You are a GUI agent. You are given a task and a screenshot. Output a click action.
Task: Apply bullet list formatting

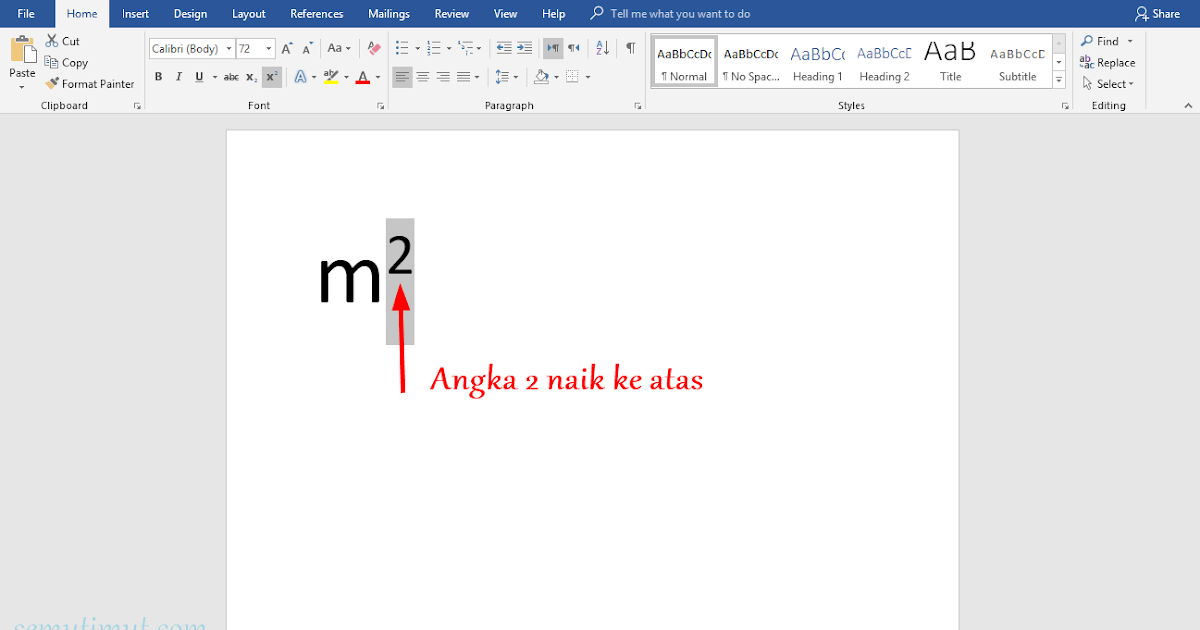[x=401, y=48]
